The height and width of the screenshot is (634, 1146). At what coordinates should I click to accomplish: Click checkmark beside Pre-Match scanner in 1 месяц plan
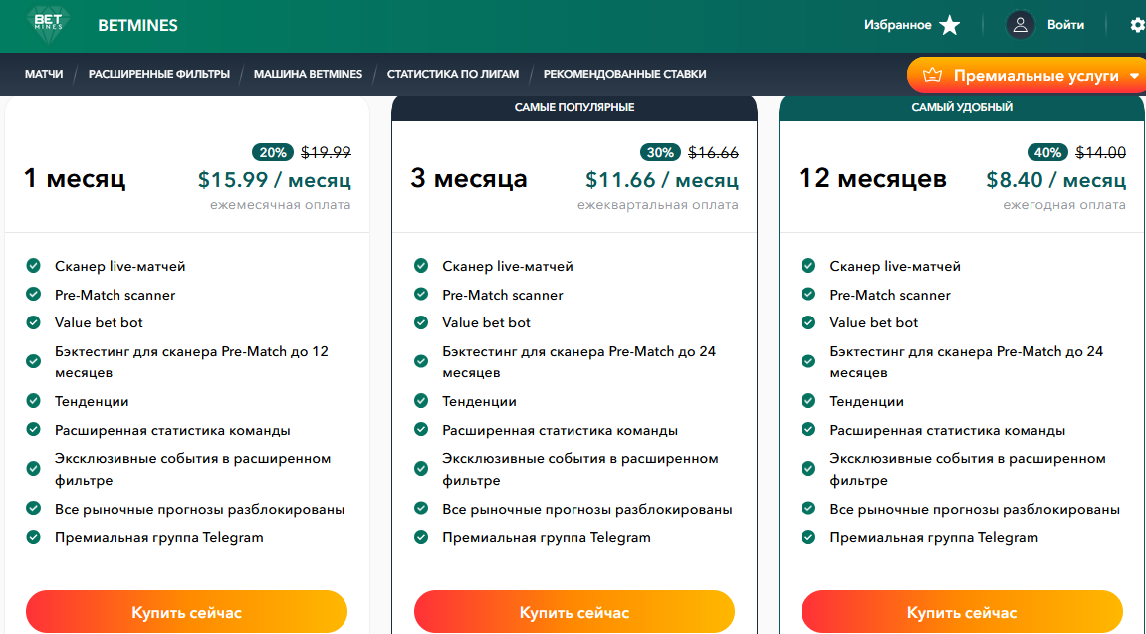[34, 294]
